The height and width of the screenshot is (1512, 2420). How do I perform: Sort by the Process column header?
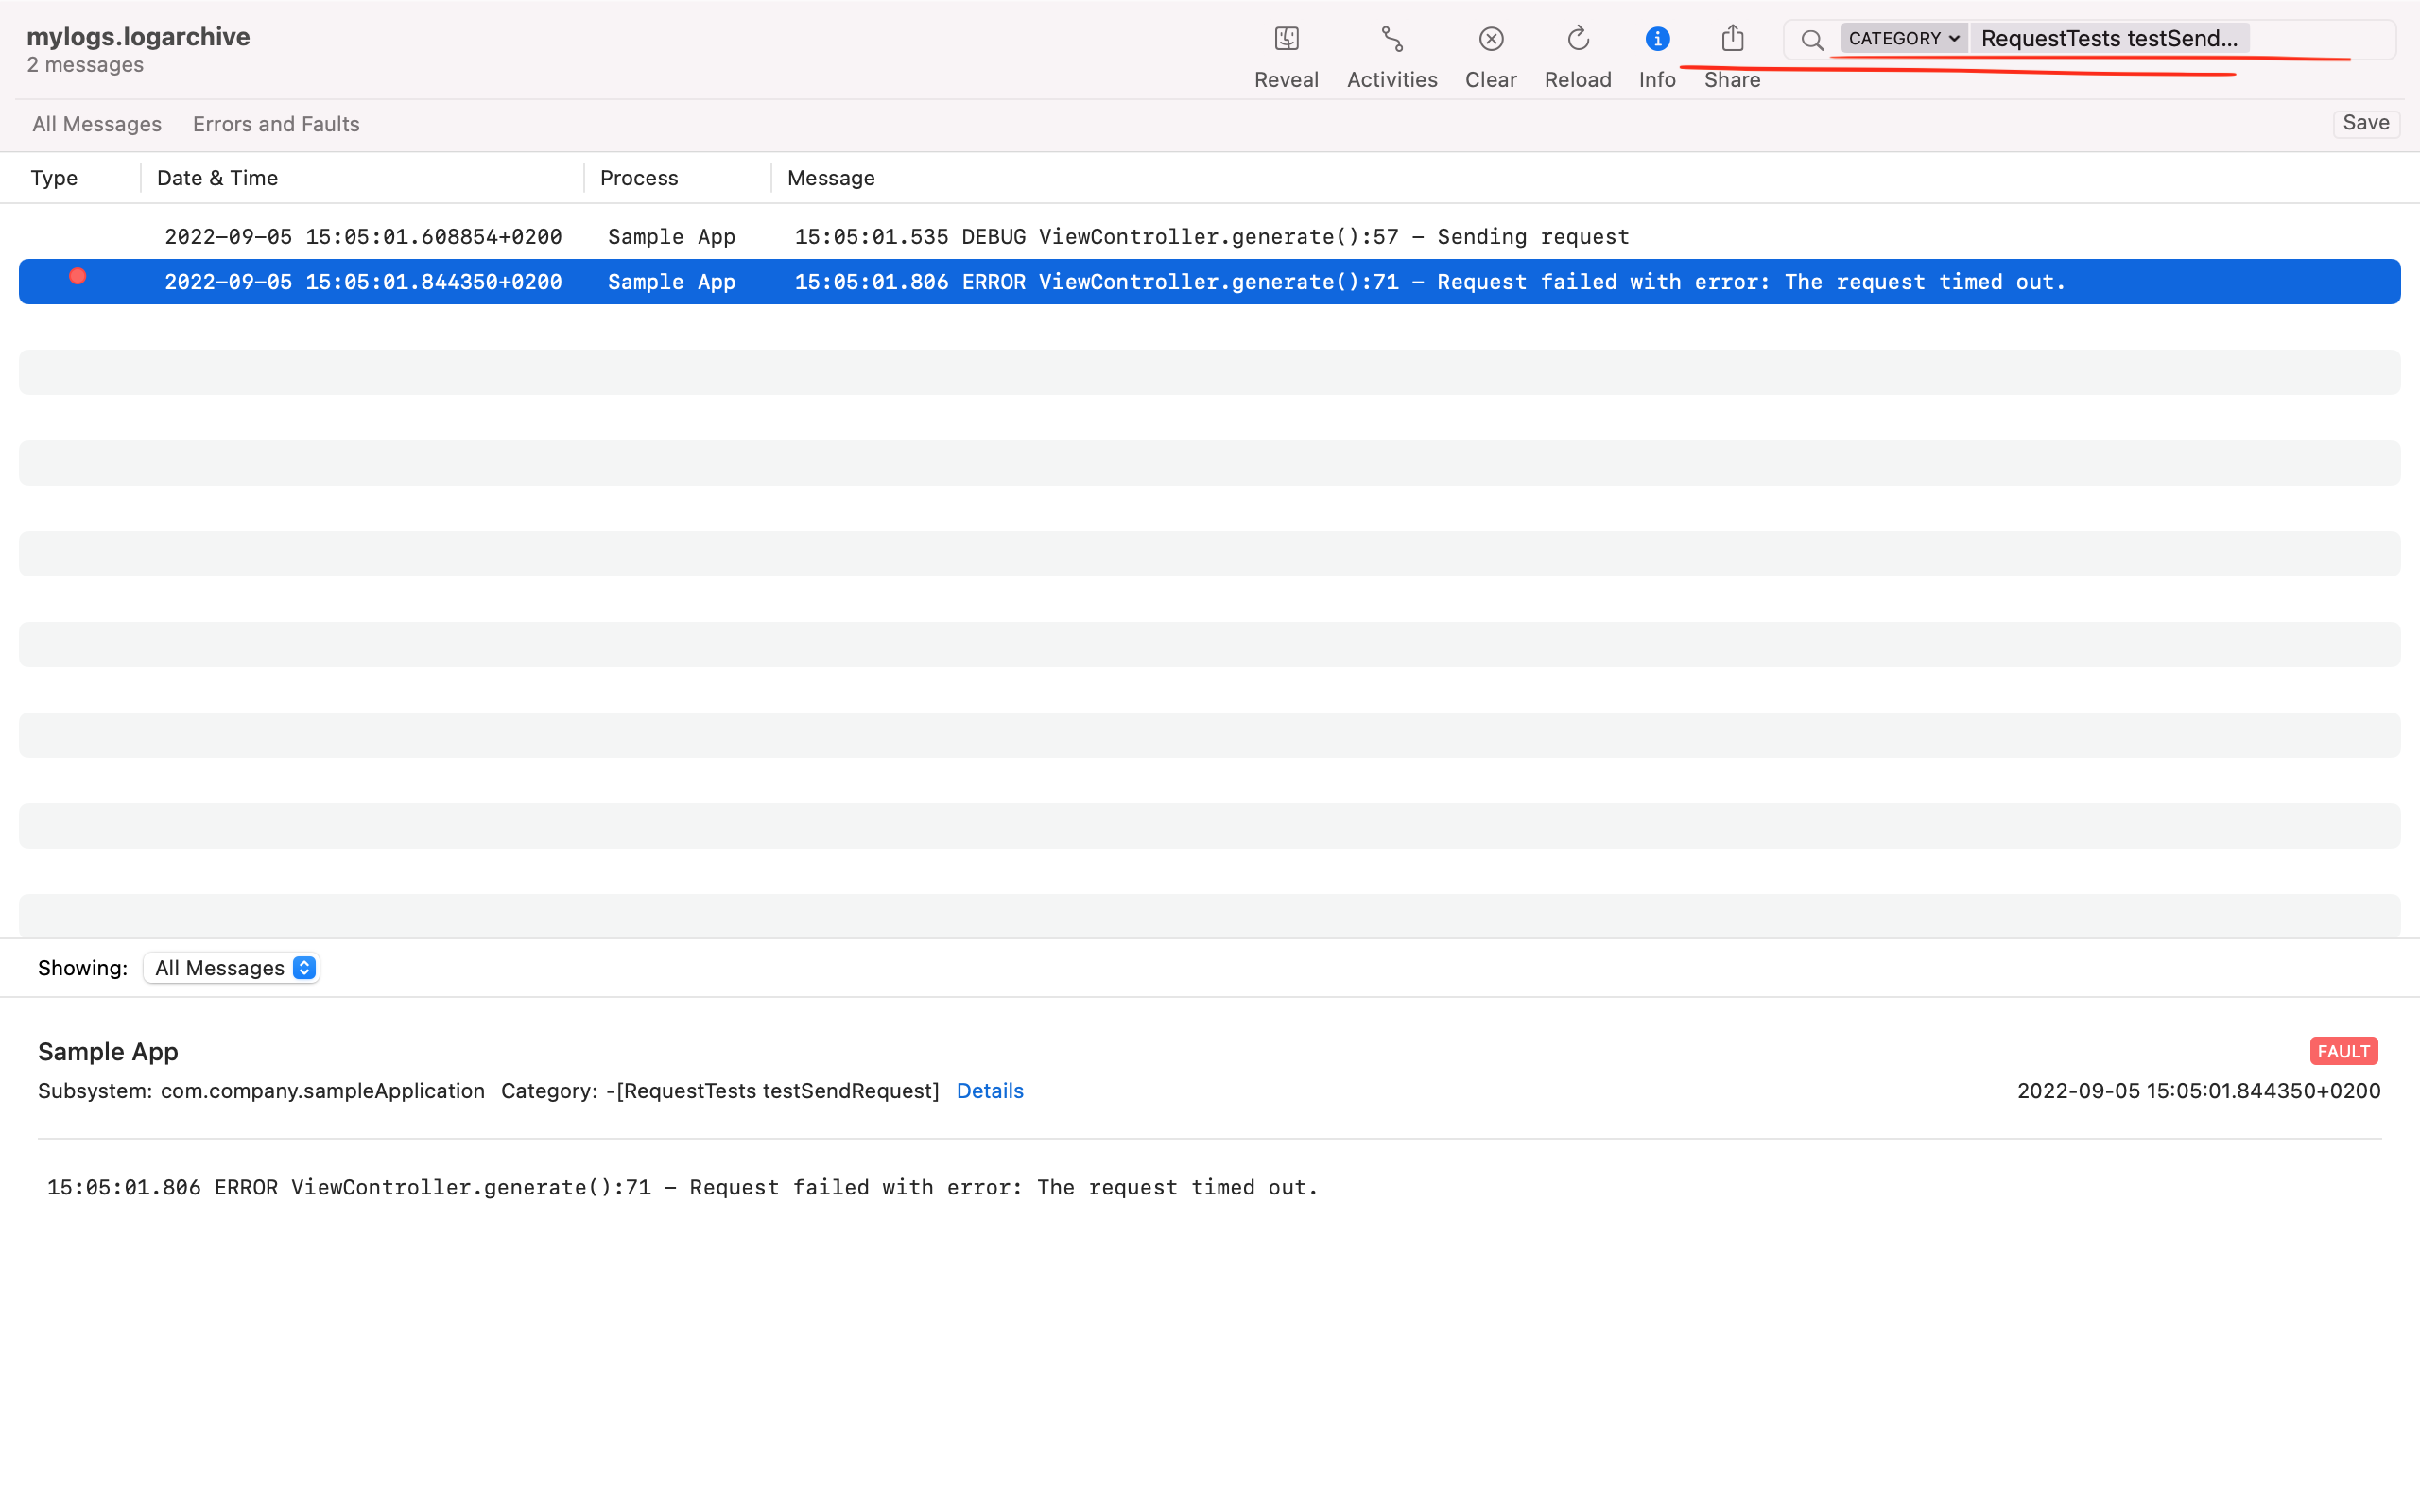[639, 178]
